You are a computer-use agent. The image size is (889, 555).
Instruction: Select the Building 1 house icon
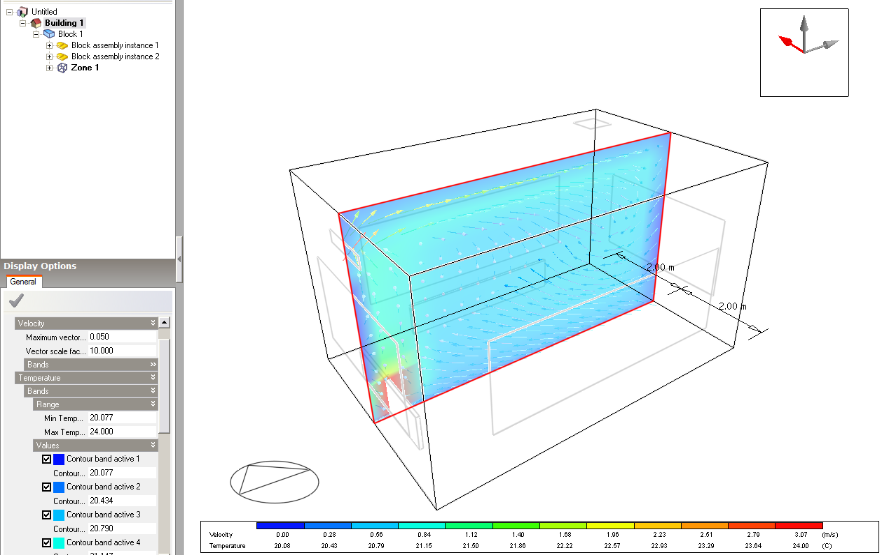[x=36, y=22]
